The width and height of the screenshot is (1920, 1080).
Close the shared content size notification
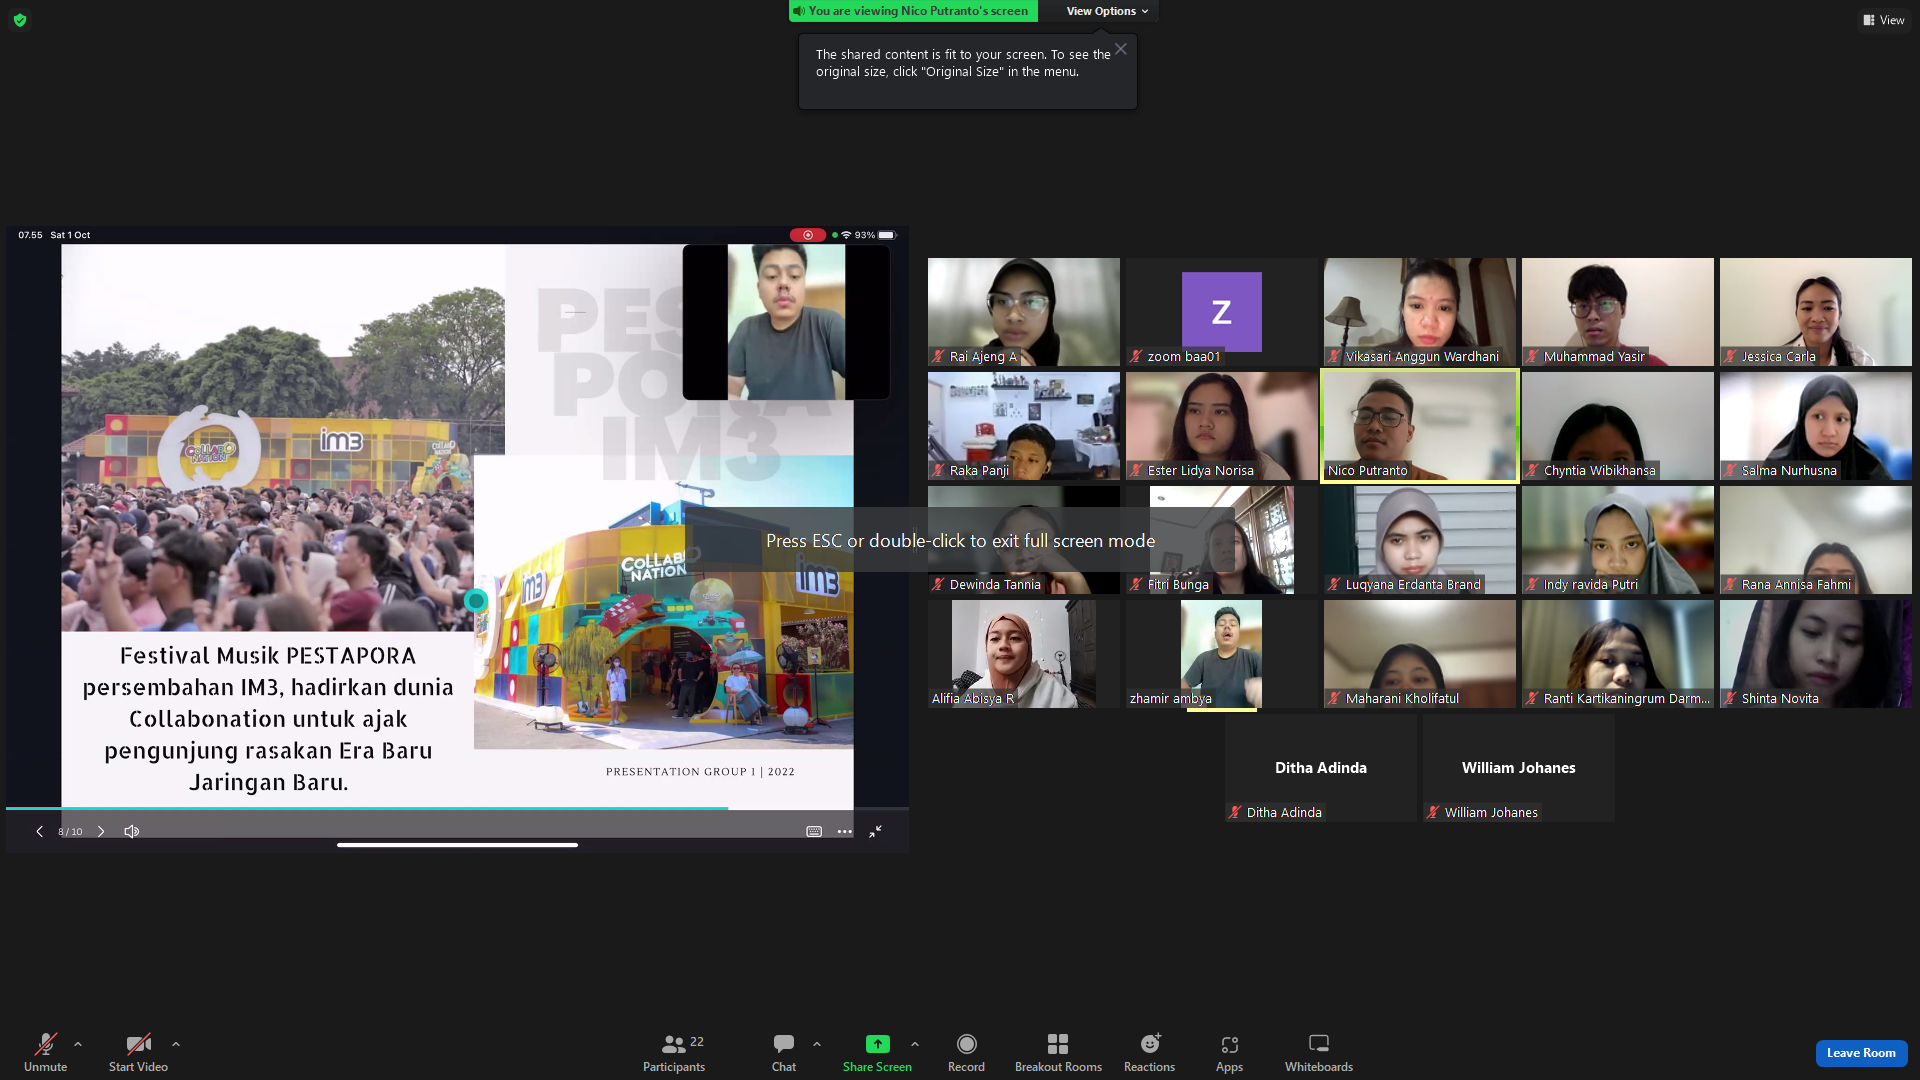1121,49
